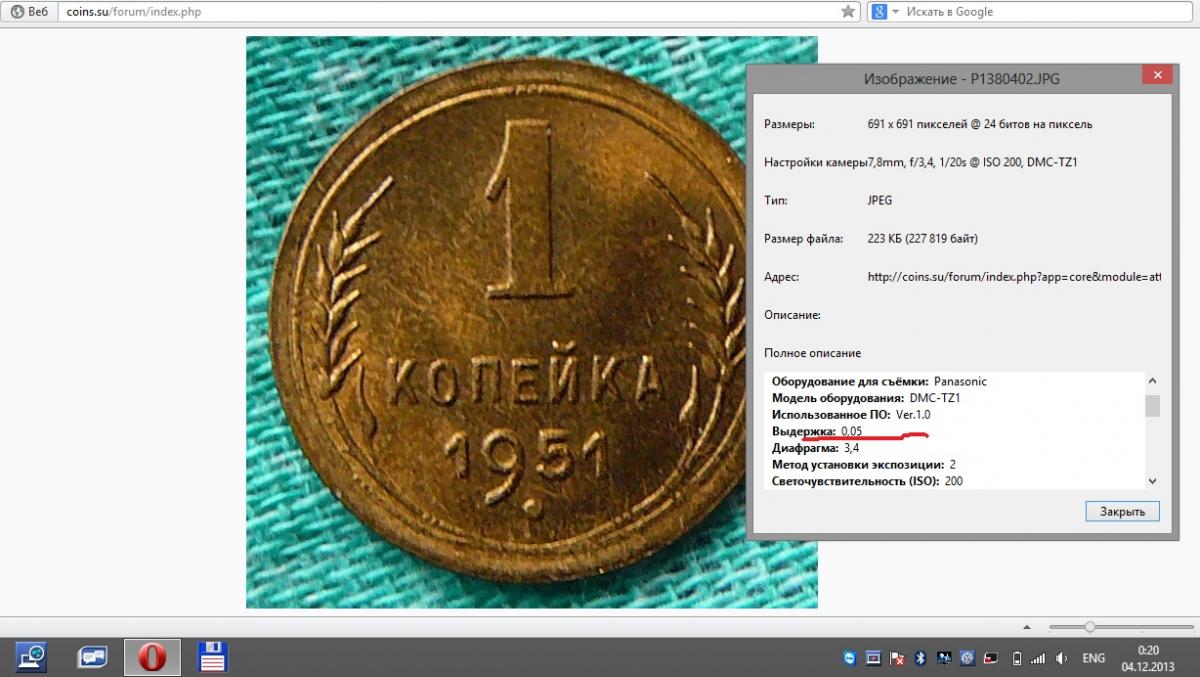
Task: Open network signal tray icon
Action: (1038, 658)
